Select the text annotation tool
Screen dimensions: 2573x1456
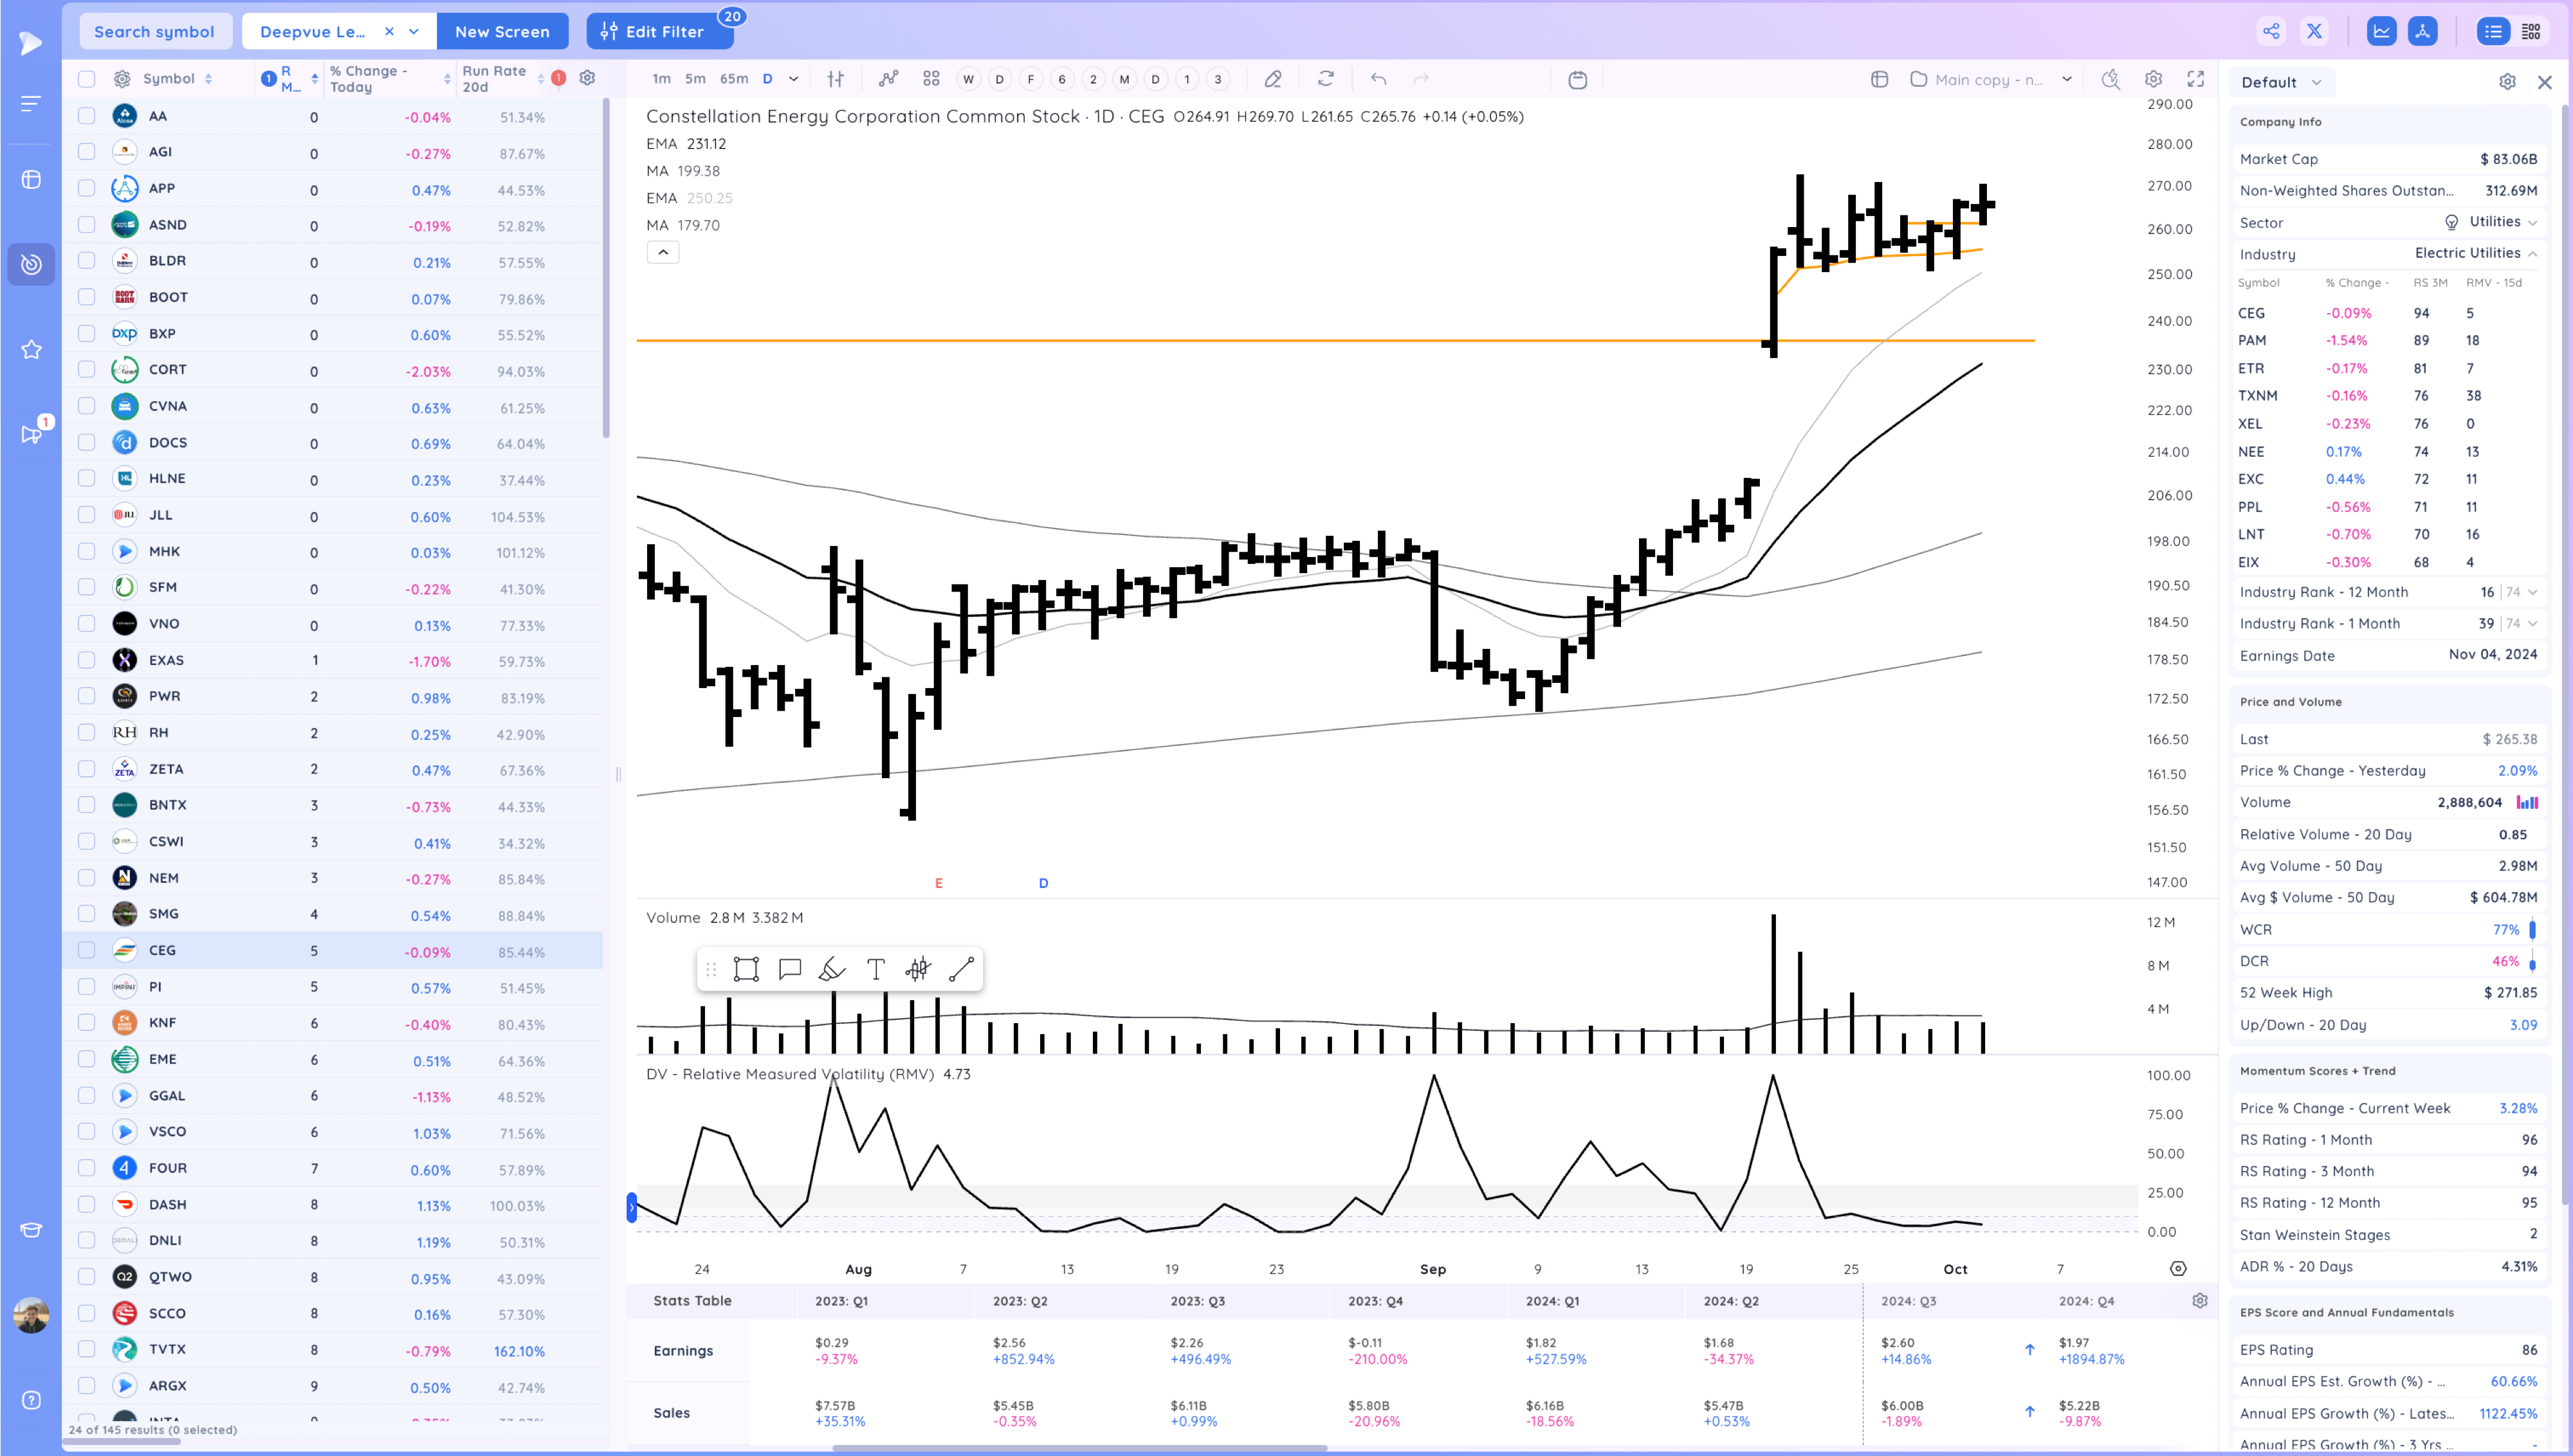point(875,969)
